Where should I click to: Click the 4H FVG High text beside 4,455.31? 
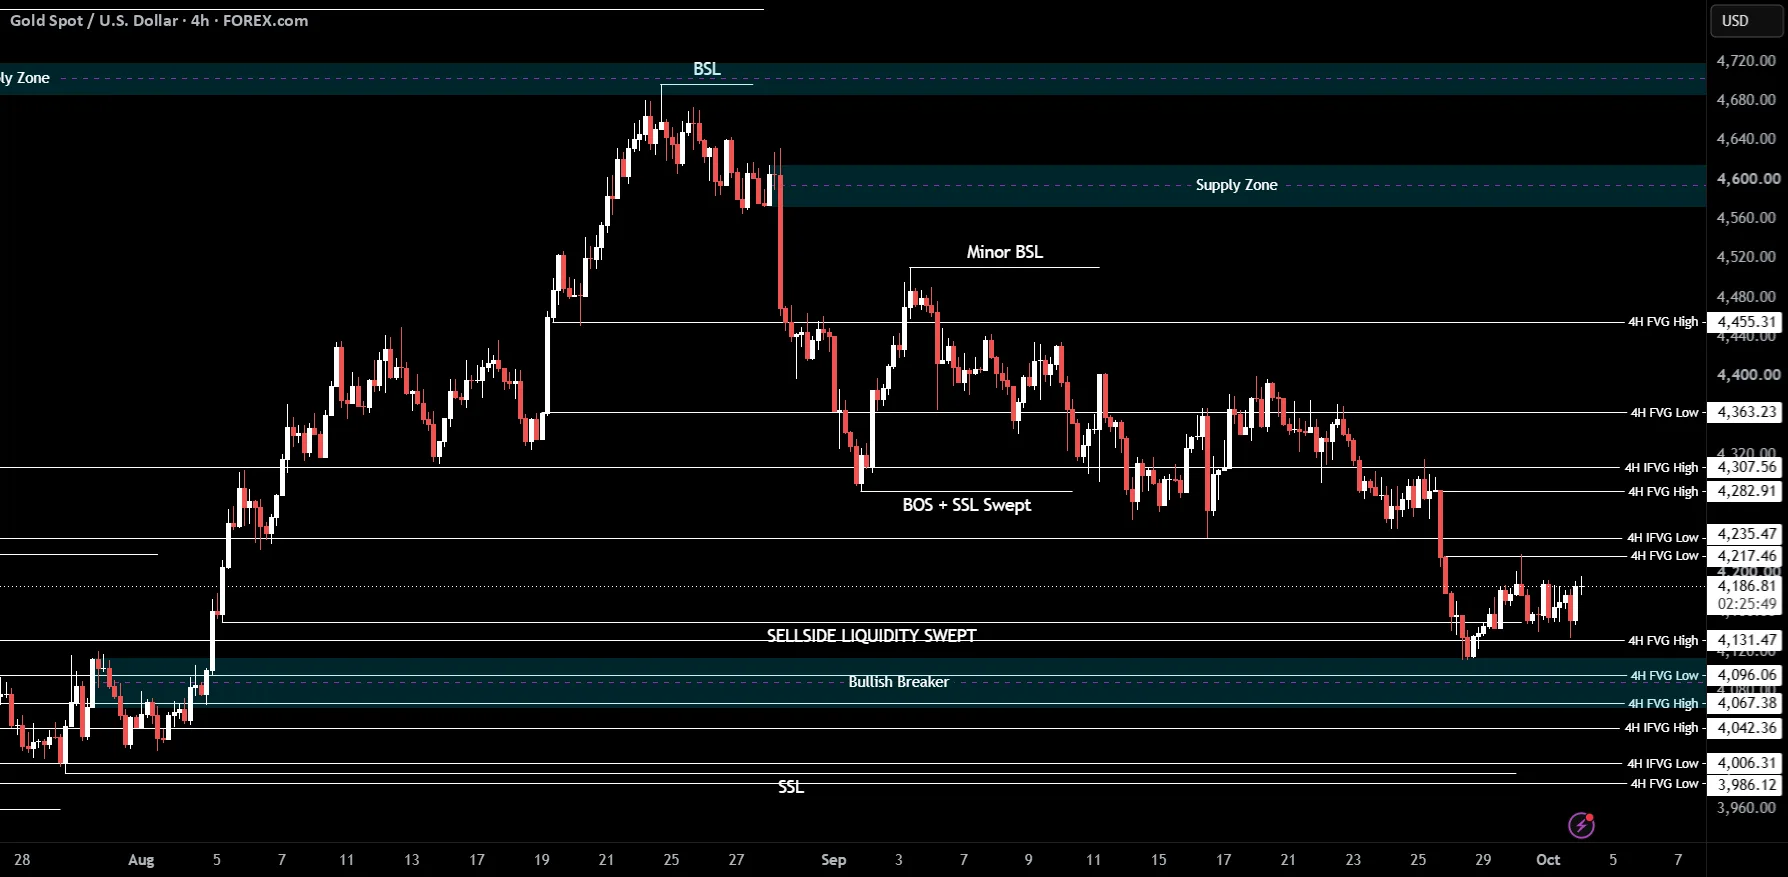(1663, 322)
